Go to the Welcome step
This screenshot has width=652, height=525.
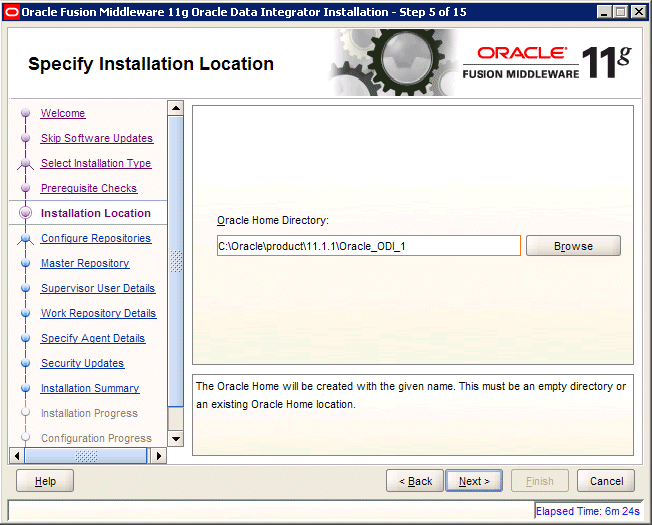[x=63, y=113]
